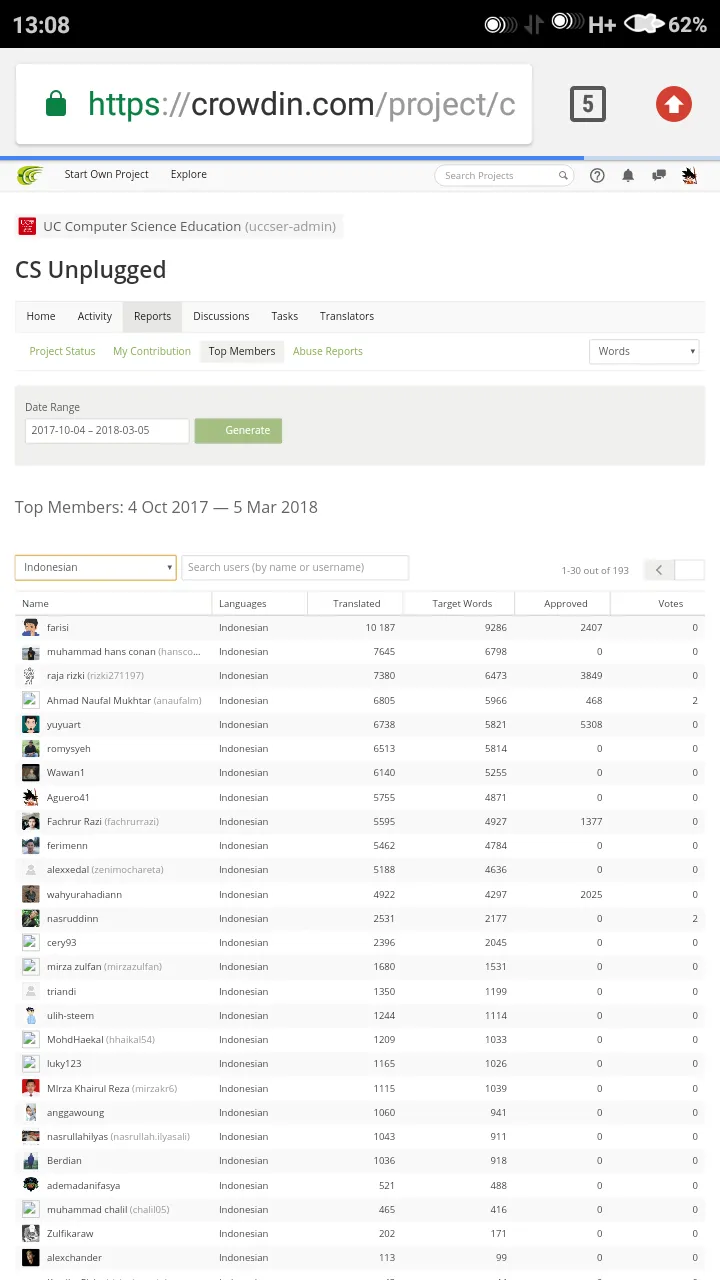Image resolution: width=720 pixels, height=1280 pixels.
Task: Tap the red upload arrow browser icon
Action: (674, 104)
